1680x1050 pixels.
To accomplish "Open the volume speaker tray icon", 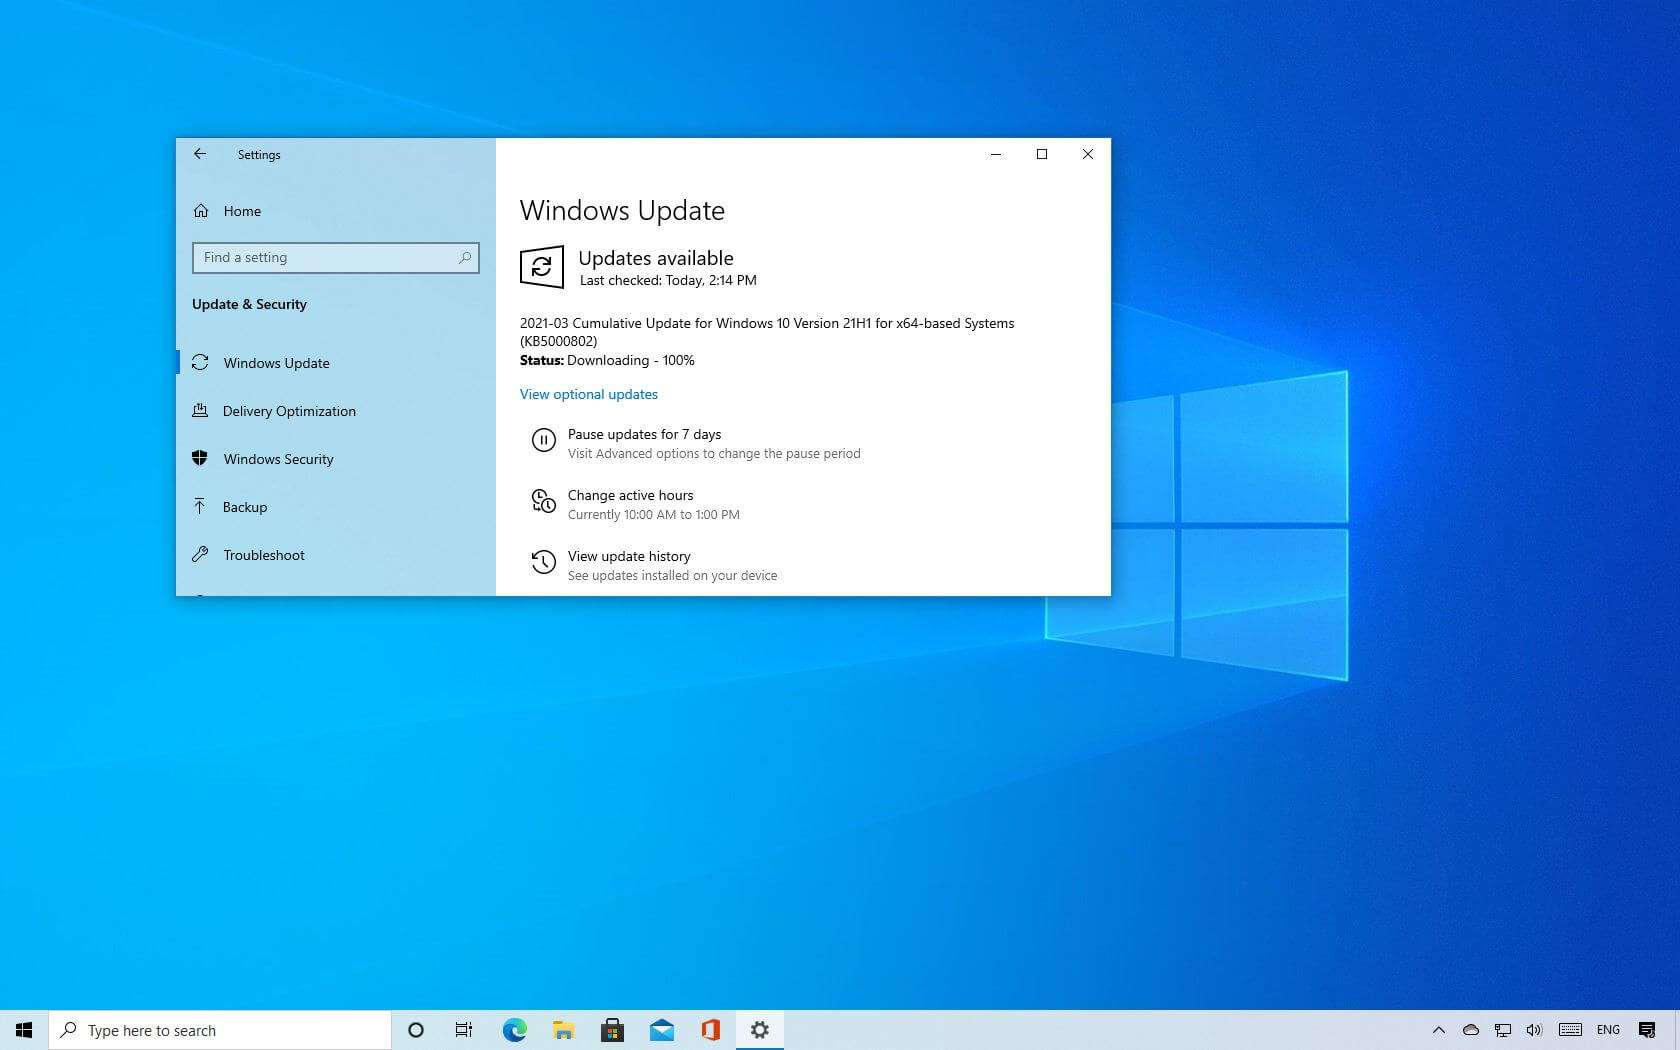I will [x=1534, y=1030].
